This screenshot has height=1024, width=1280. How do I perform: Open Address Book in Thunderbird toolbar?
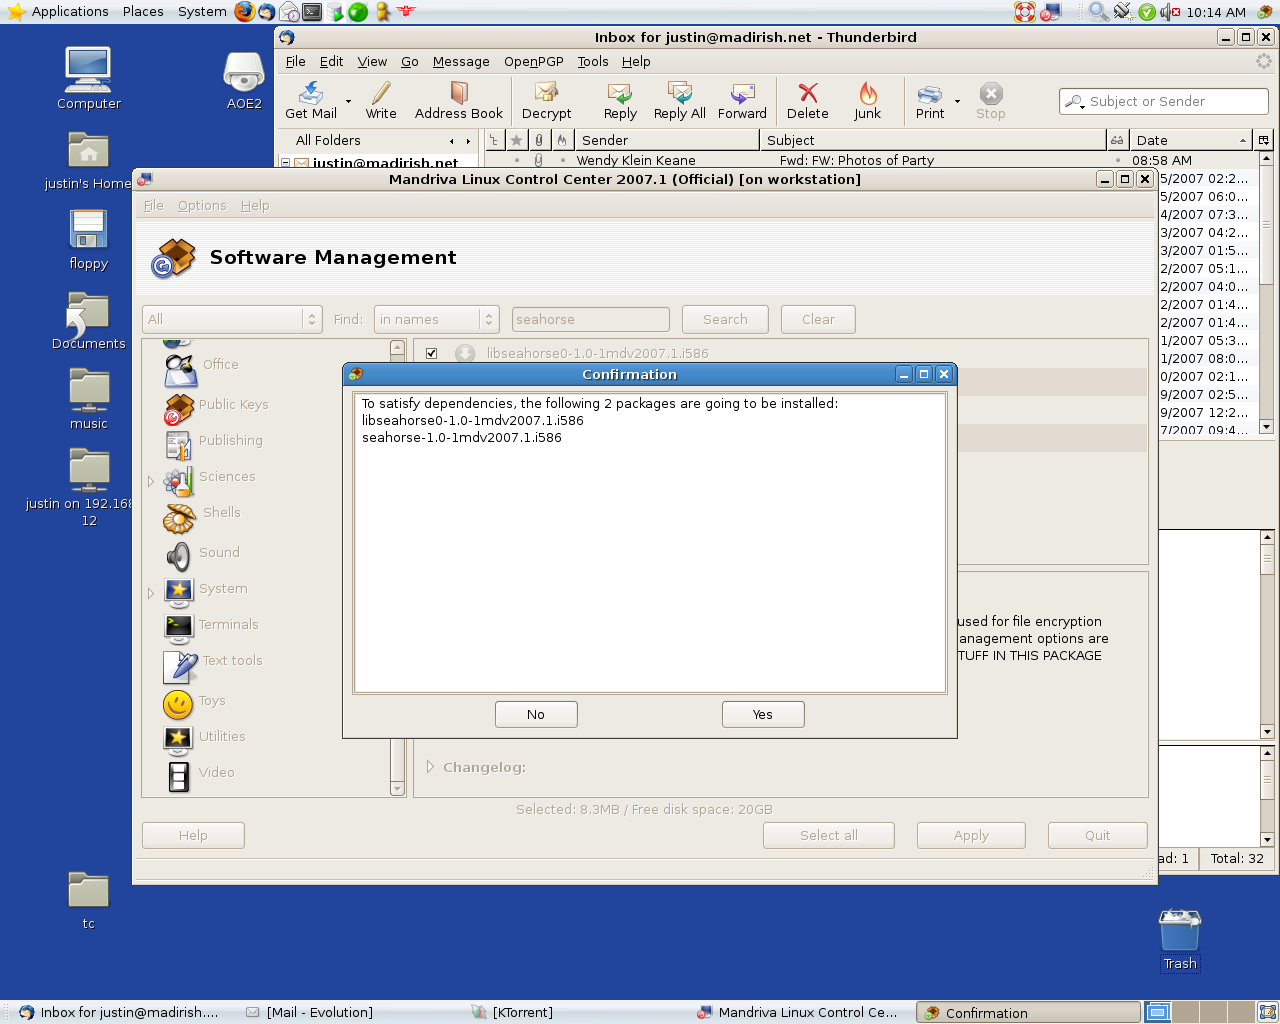coord(459,101)
